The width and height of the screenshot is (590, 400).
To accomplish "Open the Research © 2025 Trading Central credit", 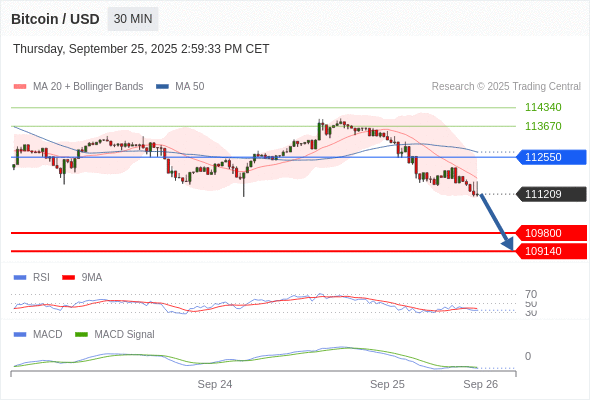I will click(x=506, y=87).
